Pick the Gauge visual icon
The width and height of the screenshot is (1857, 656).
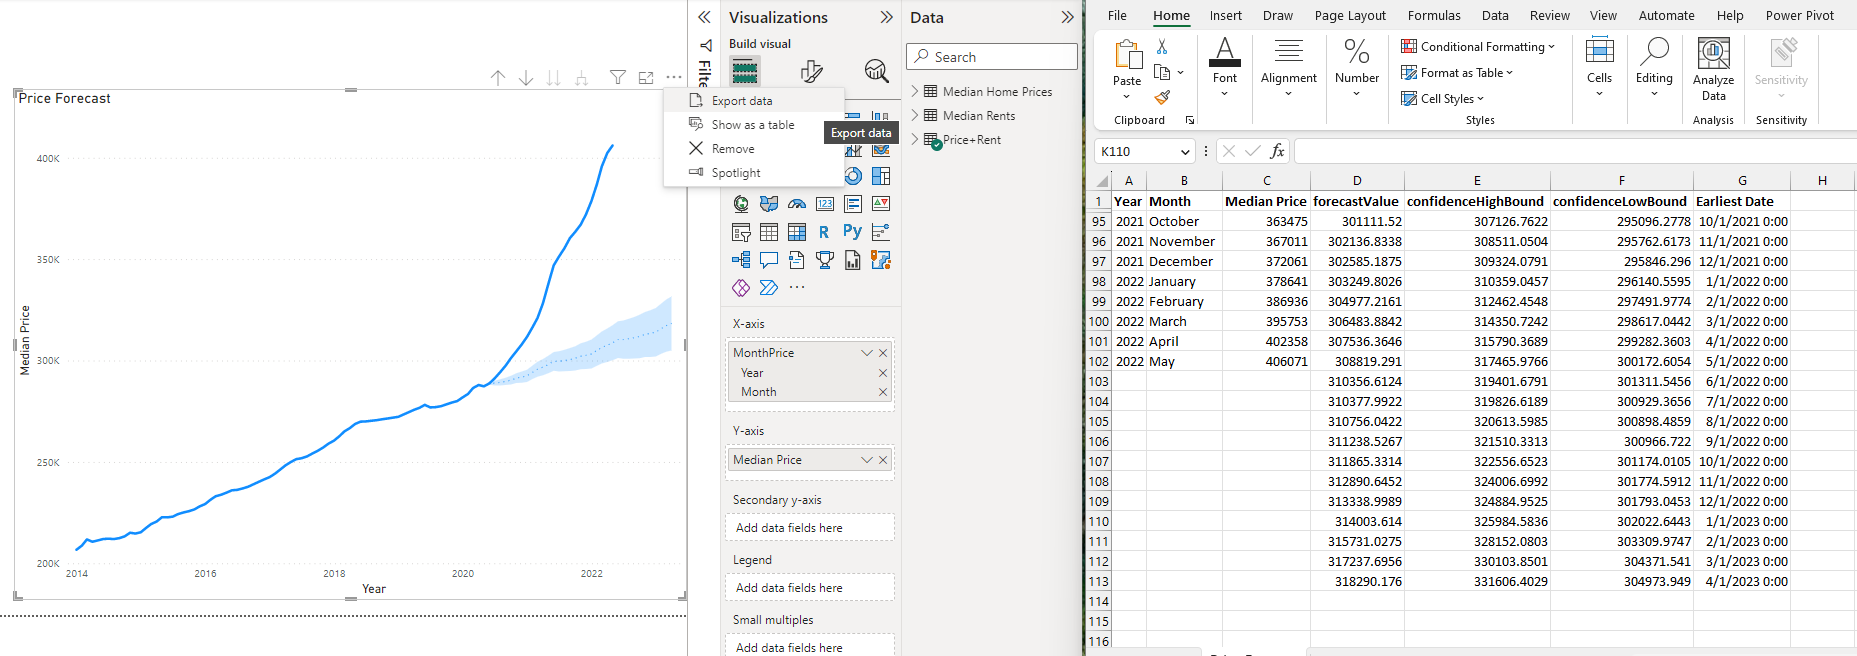coord(797,204)
